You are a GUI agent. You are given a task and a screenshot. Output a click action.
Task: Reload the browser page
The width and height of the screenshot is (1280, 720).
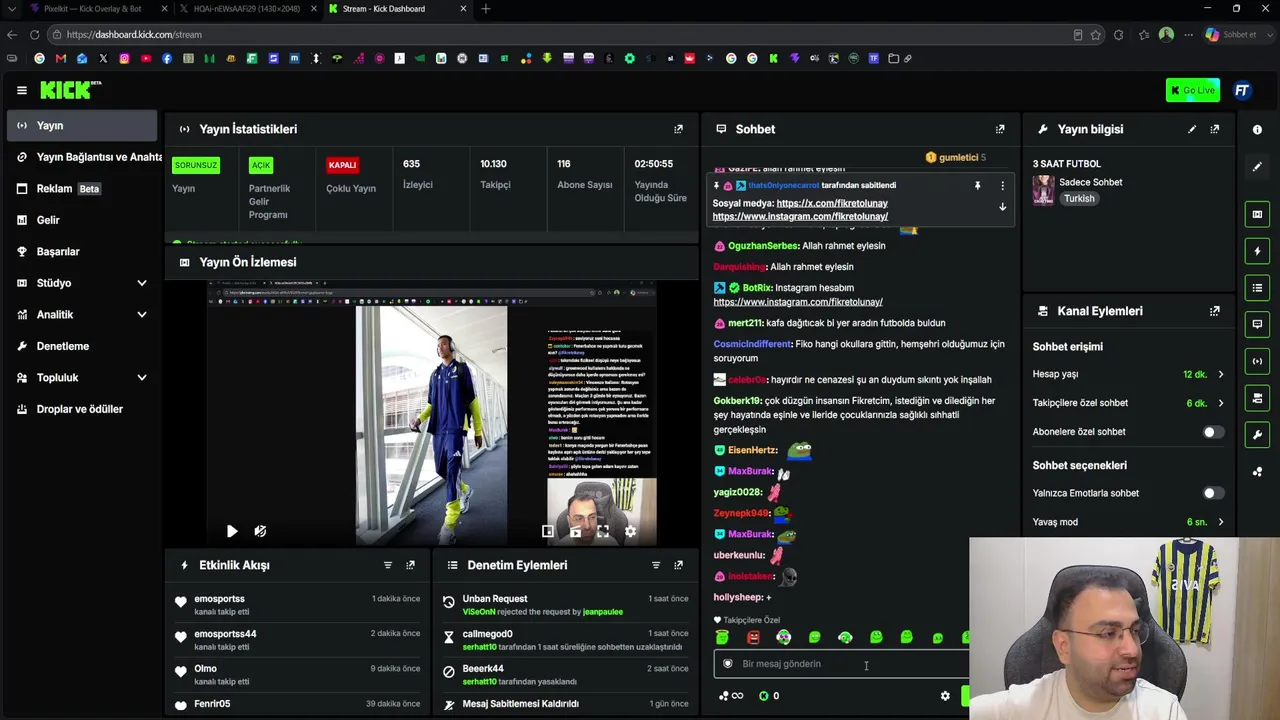pyautogui.click(x=34, y=34)
